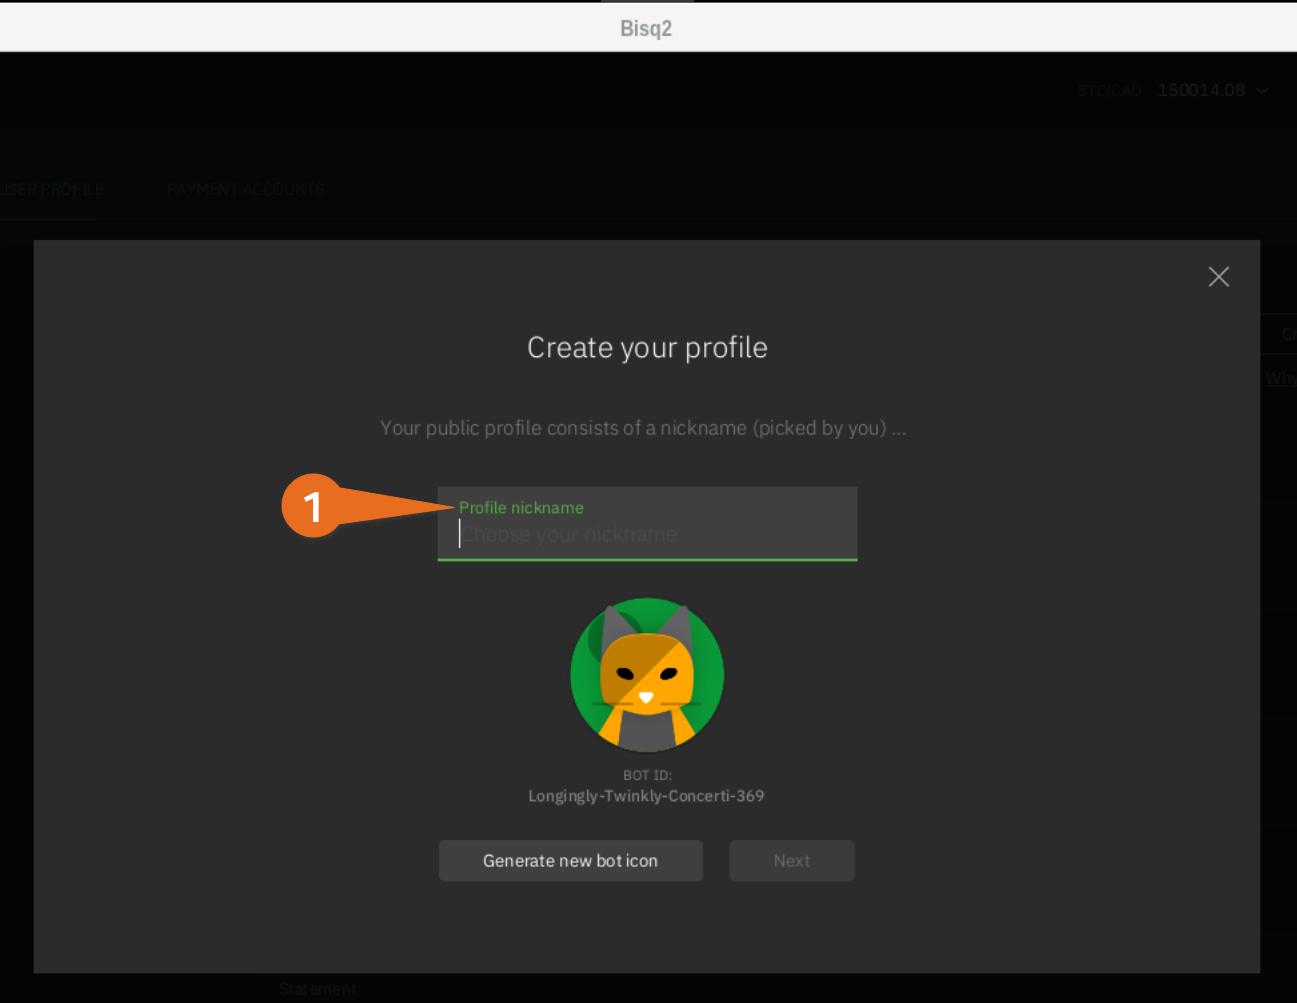The width and height of the screenshot is (1297, 1003).
Task: Close the Create your profile dialog
Action: click(x=1218, y=277)
